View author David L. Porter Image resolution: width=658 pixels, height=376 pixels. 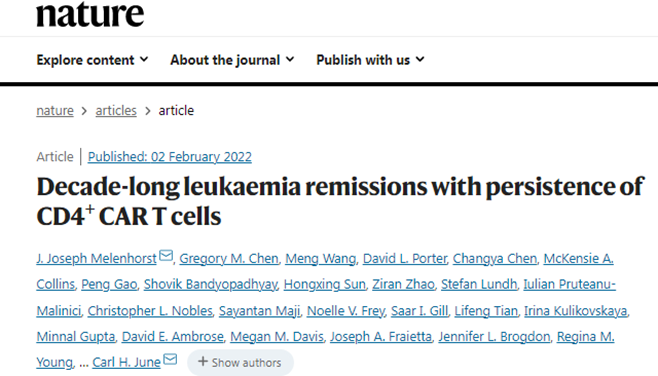[405, 258]
